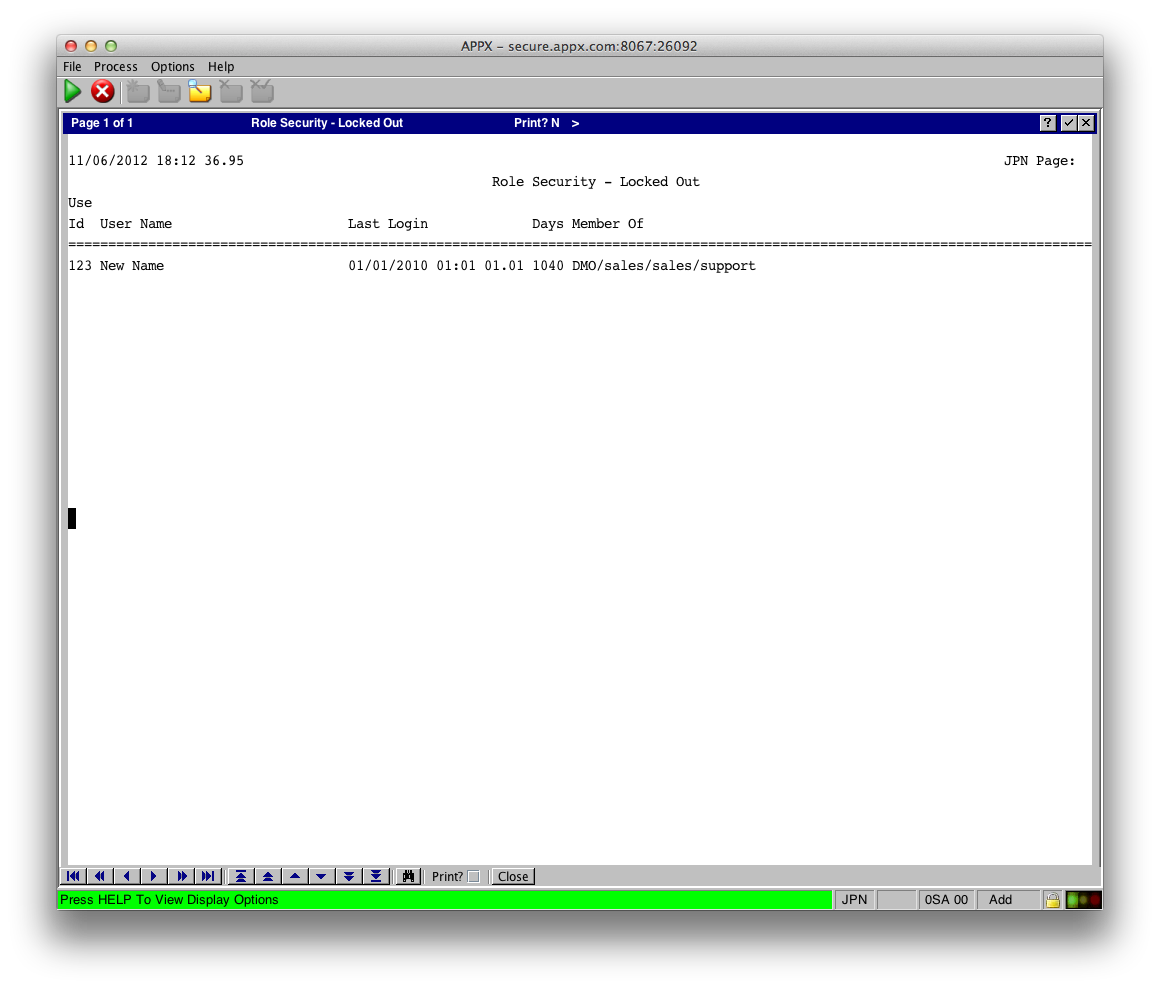
Task: Open the Options menu
Action: point(173,67)
